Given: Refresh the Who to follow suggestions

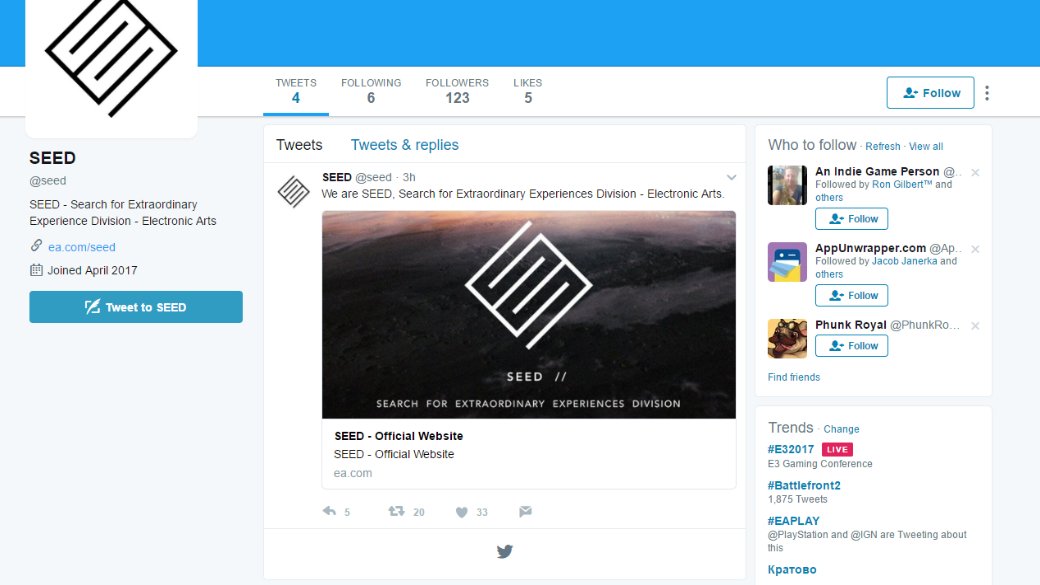Looking at the screenshot, I should [882, 146].
